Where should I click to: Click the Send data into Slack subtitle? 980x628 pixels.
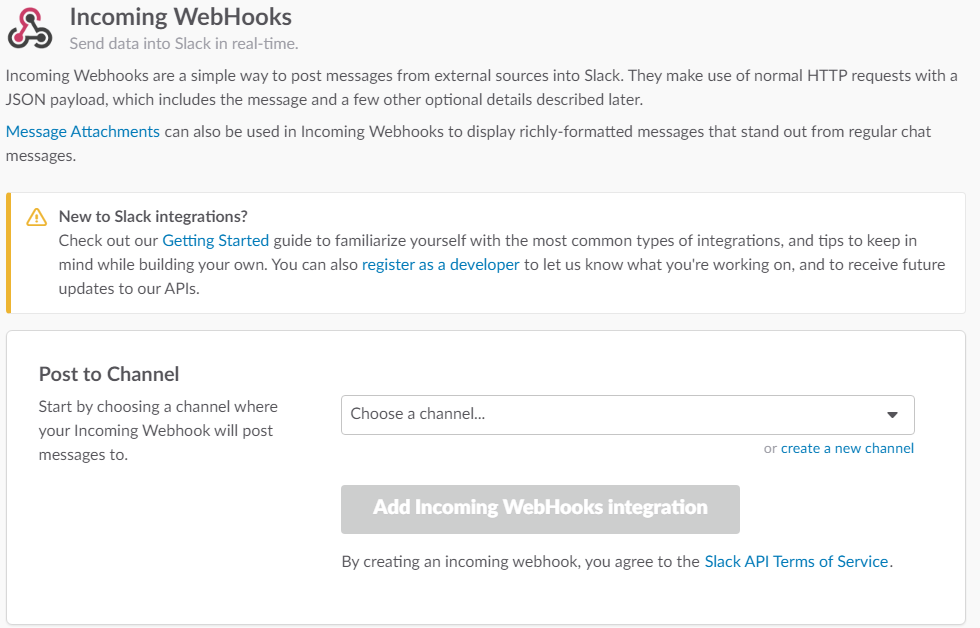click(x=184, y=44)
